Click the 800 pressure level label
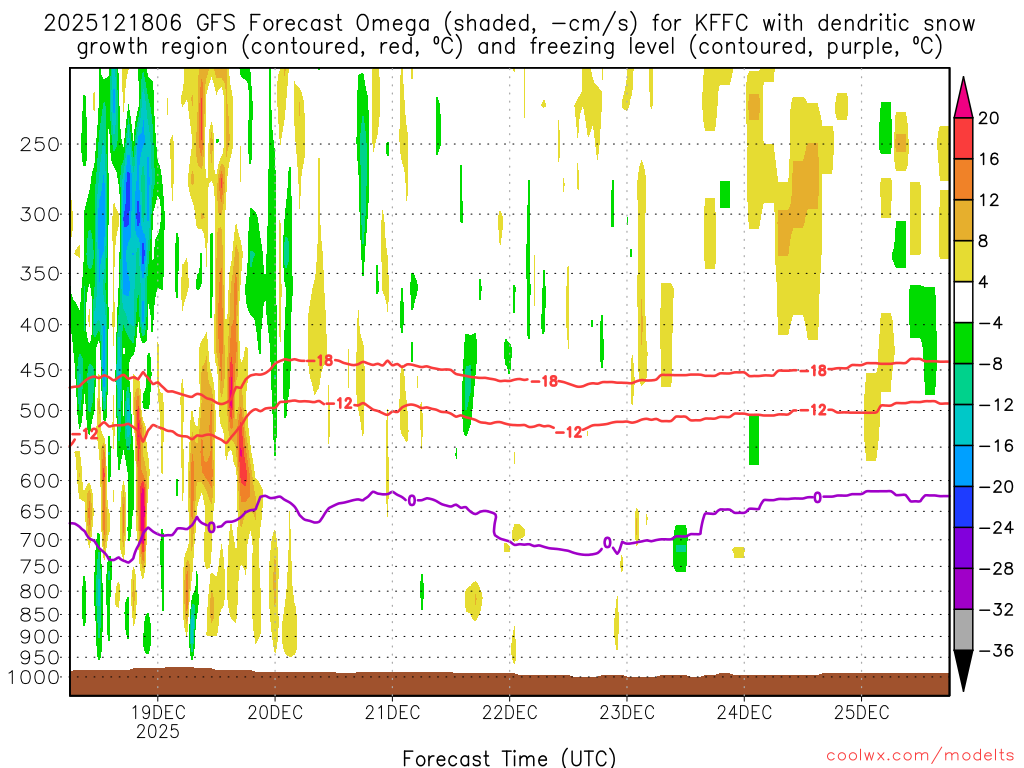Screen dimensions: 1024x768 point(40,592)
